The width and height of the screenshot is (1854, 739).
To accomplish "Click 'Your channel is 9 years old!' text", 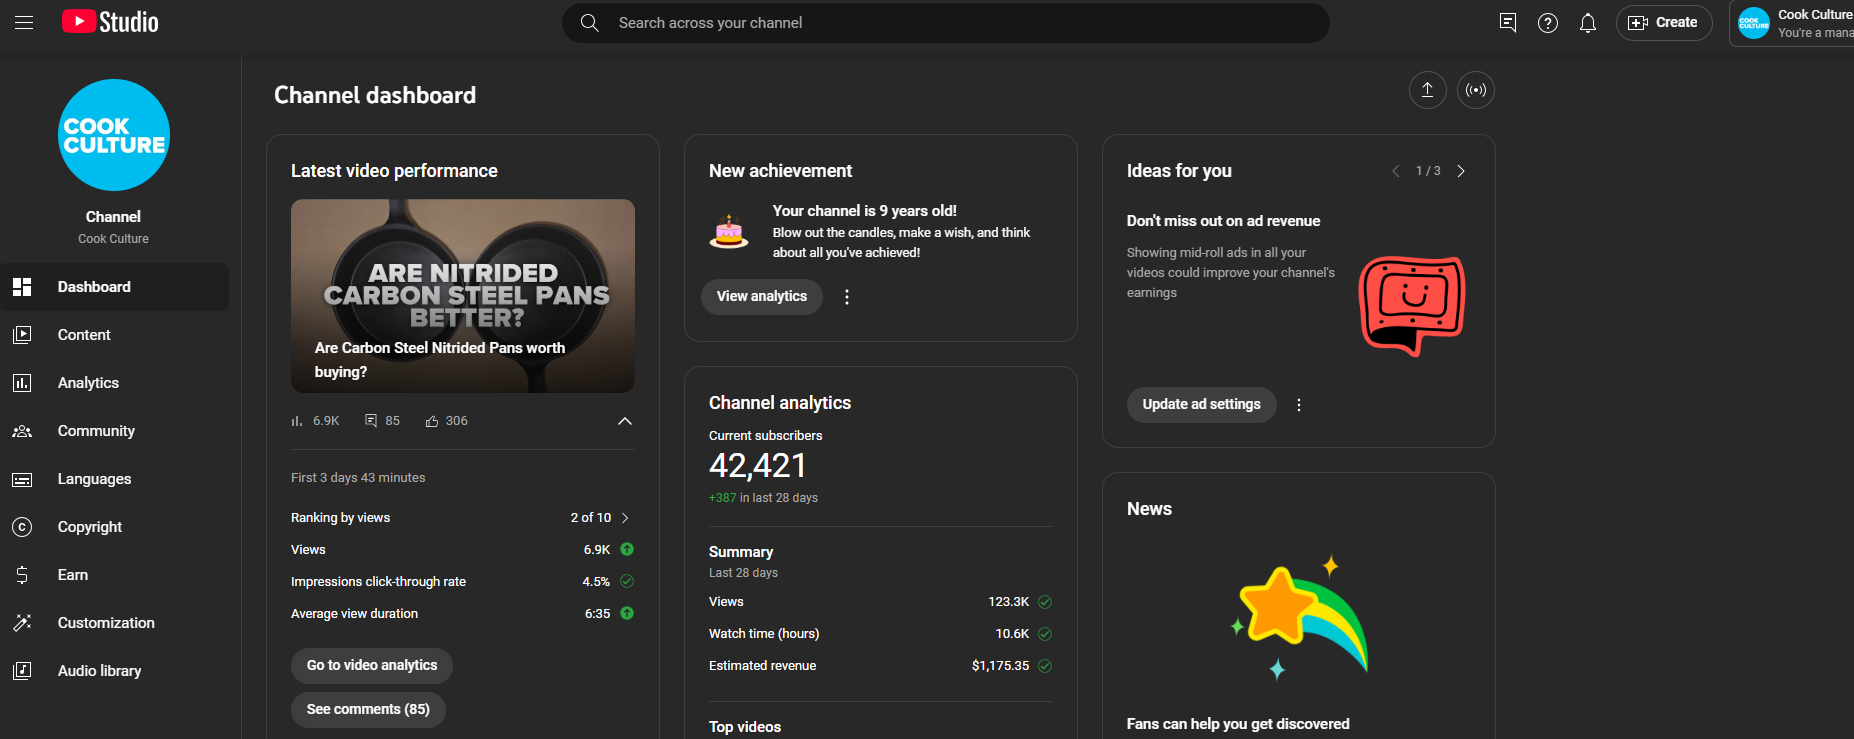I will point(865,211).
